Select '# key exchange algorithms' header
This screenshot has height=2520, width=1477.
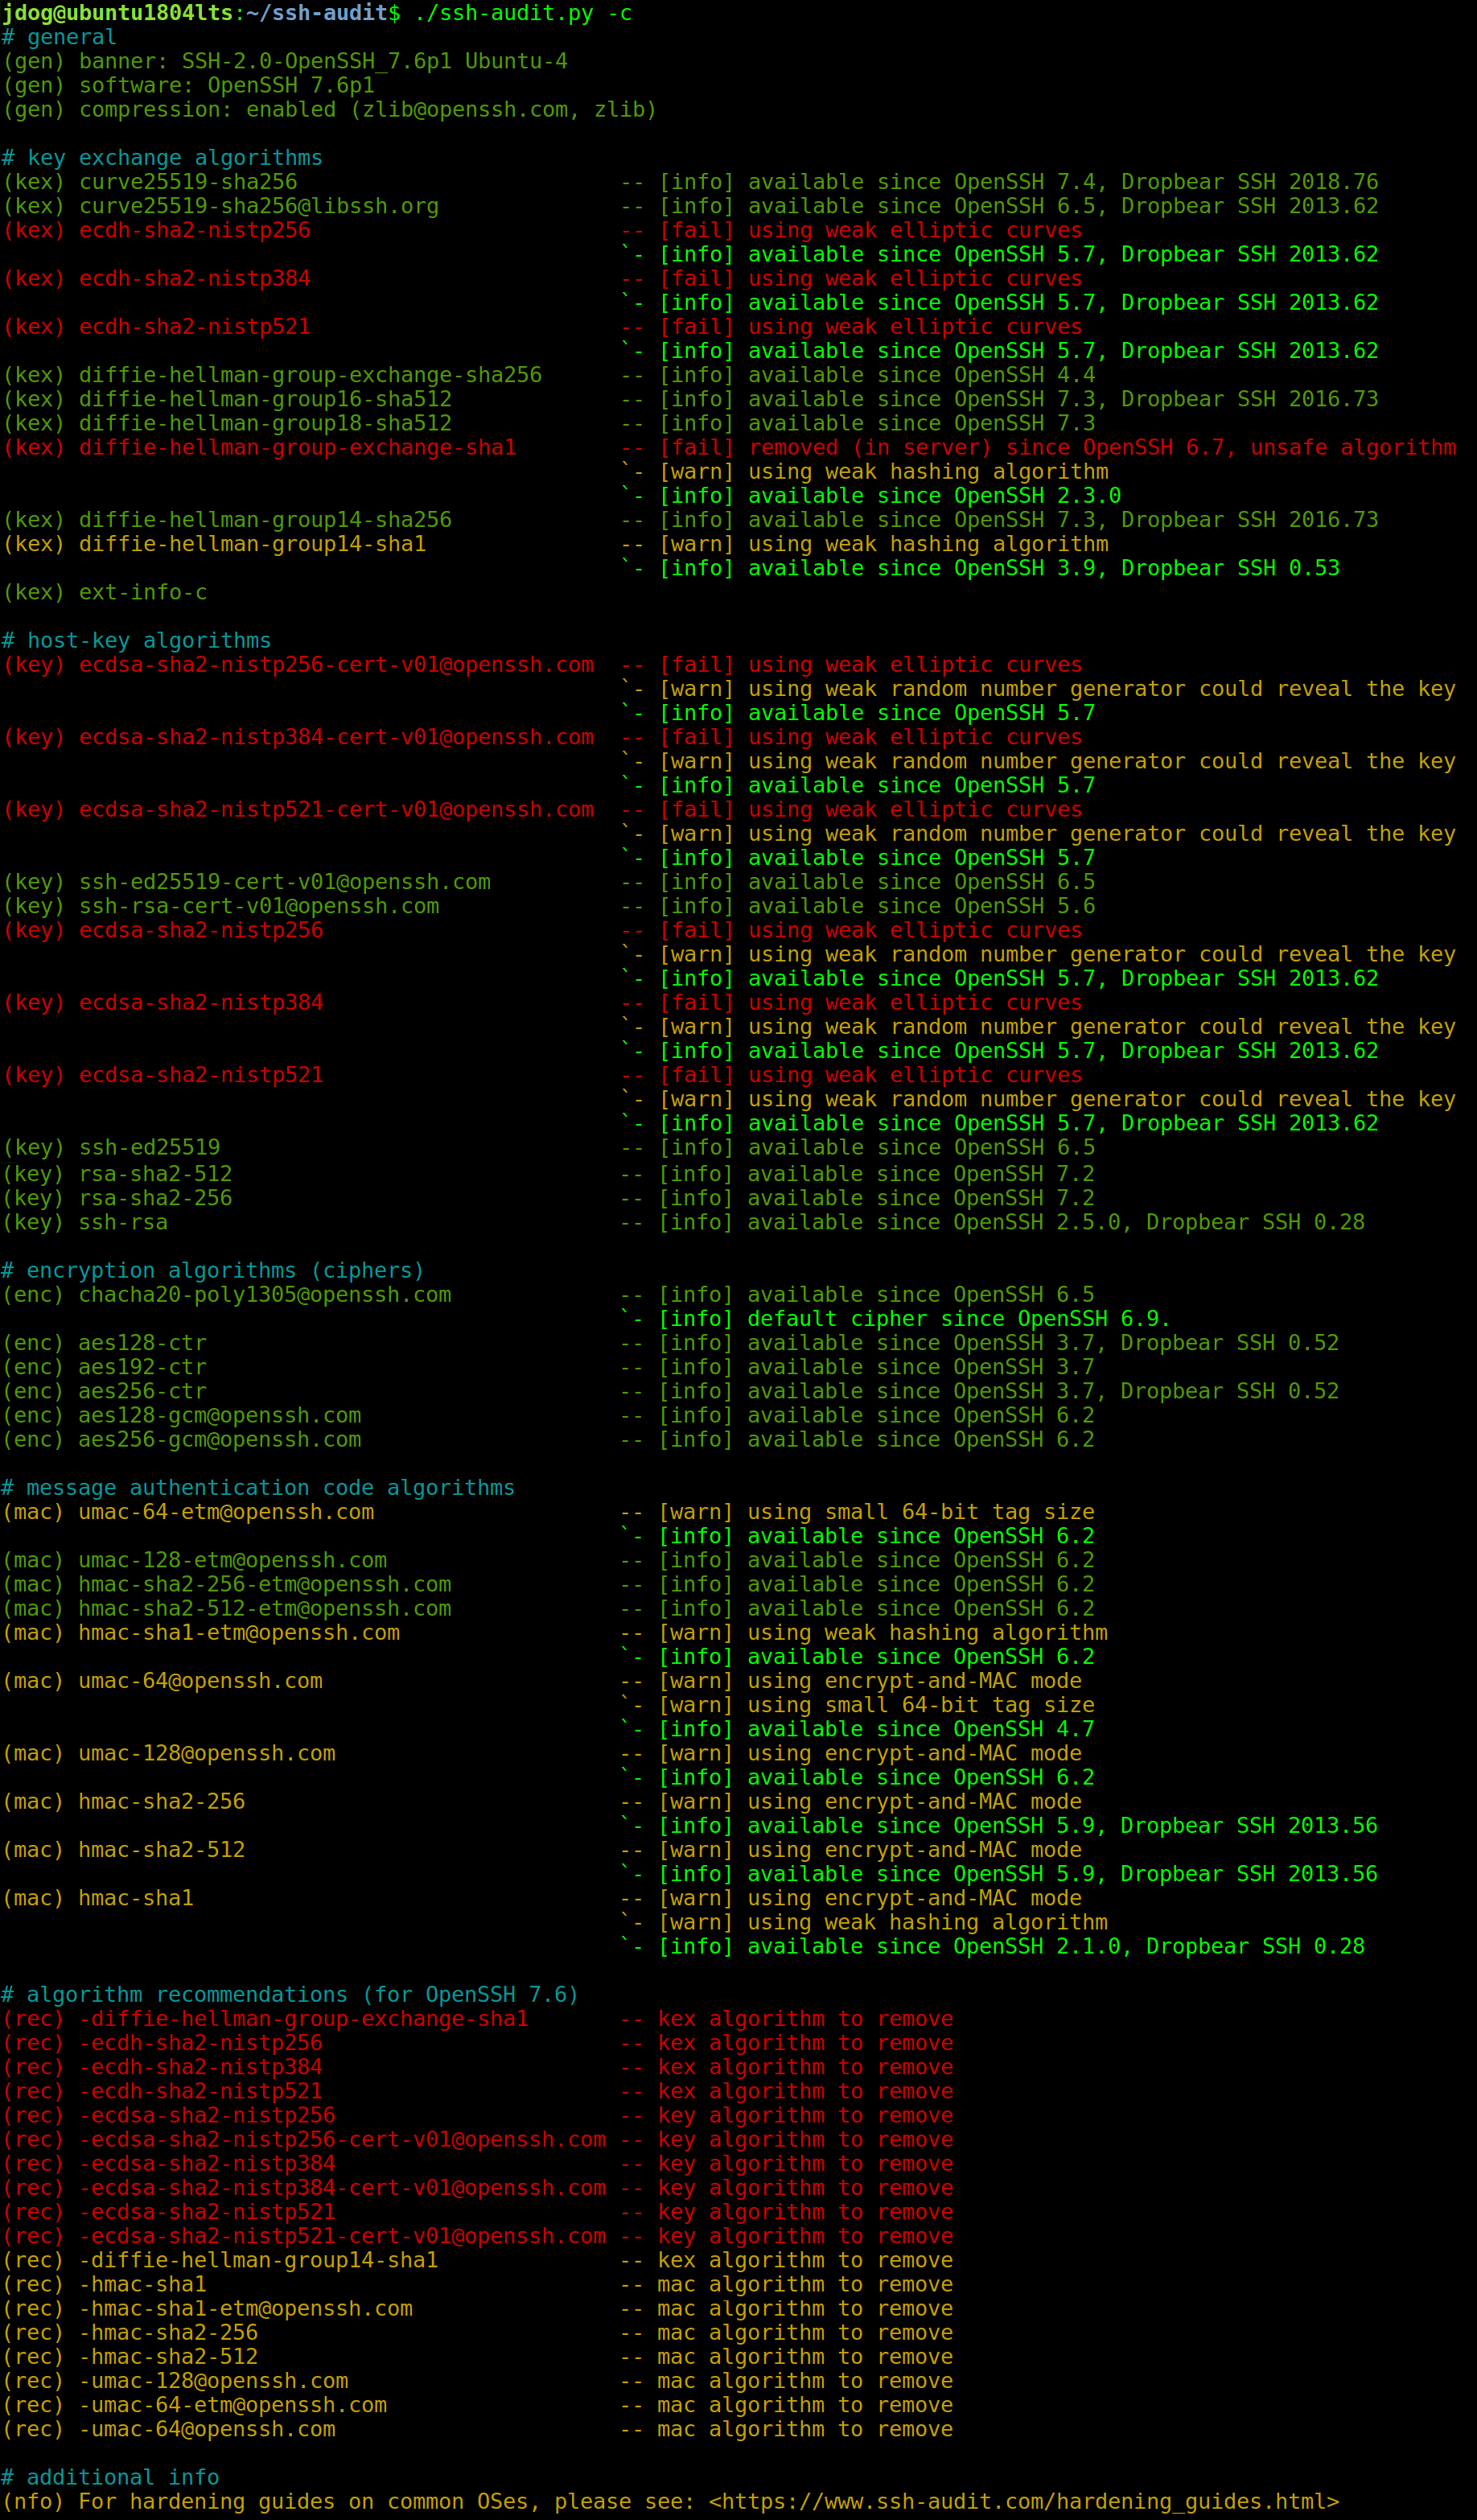coord(162,158)
